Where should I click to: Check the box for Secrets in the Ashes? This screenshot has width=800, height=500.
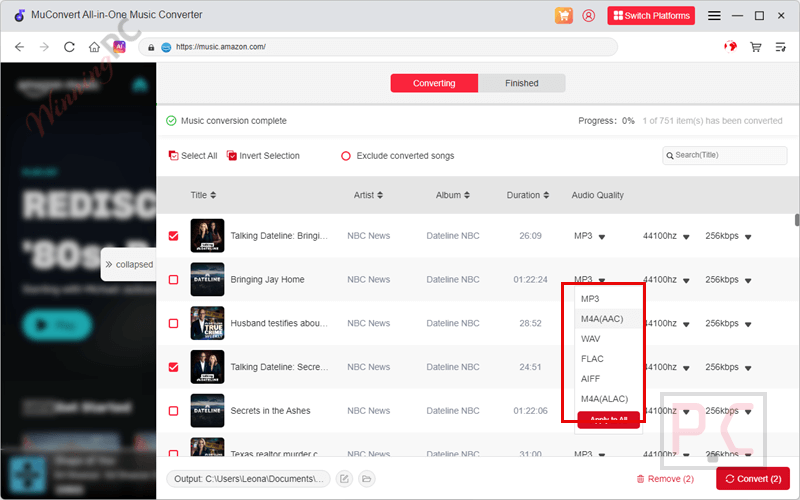(173, 411)
